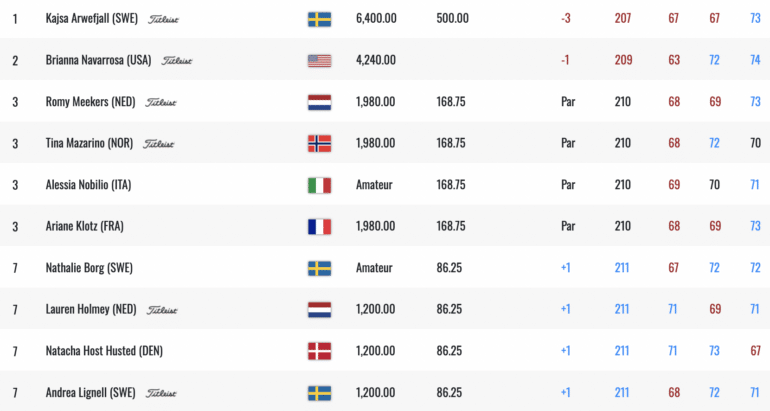Click the Titleist logo next to Andrea Lignell
Viewport: 770px width, 411px height.
(x=161, y=393)
